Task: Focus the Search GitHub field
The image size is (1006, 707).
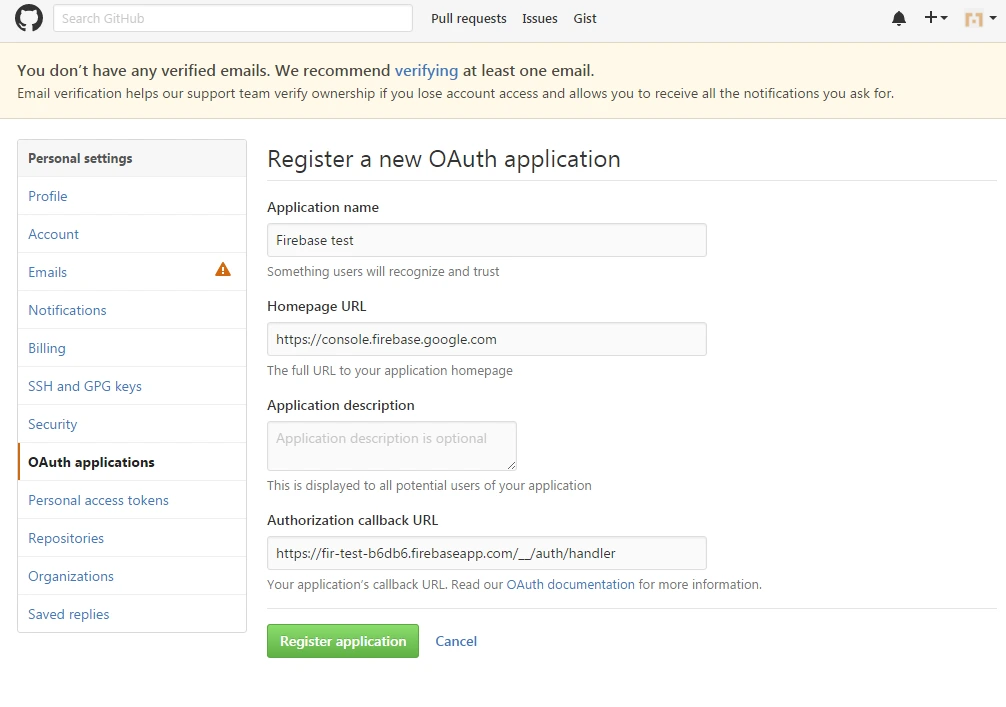Action: pos(233,18)
